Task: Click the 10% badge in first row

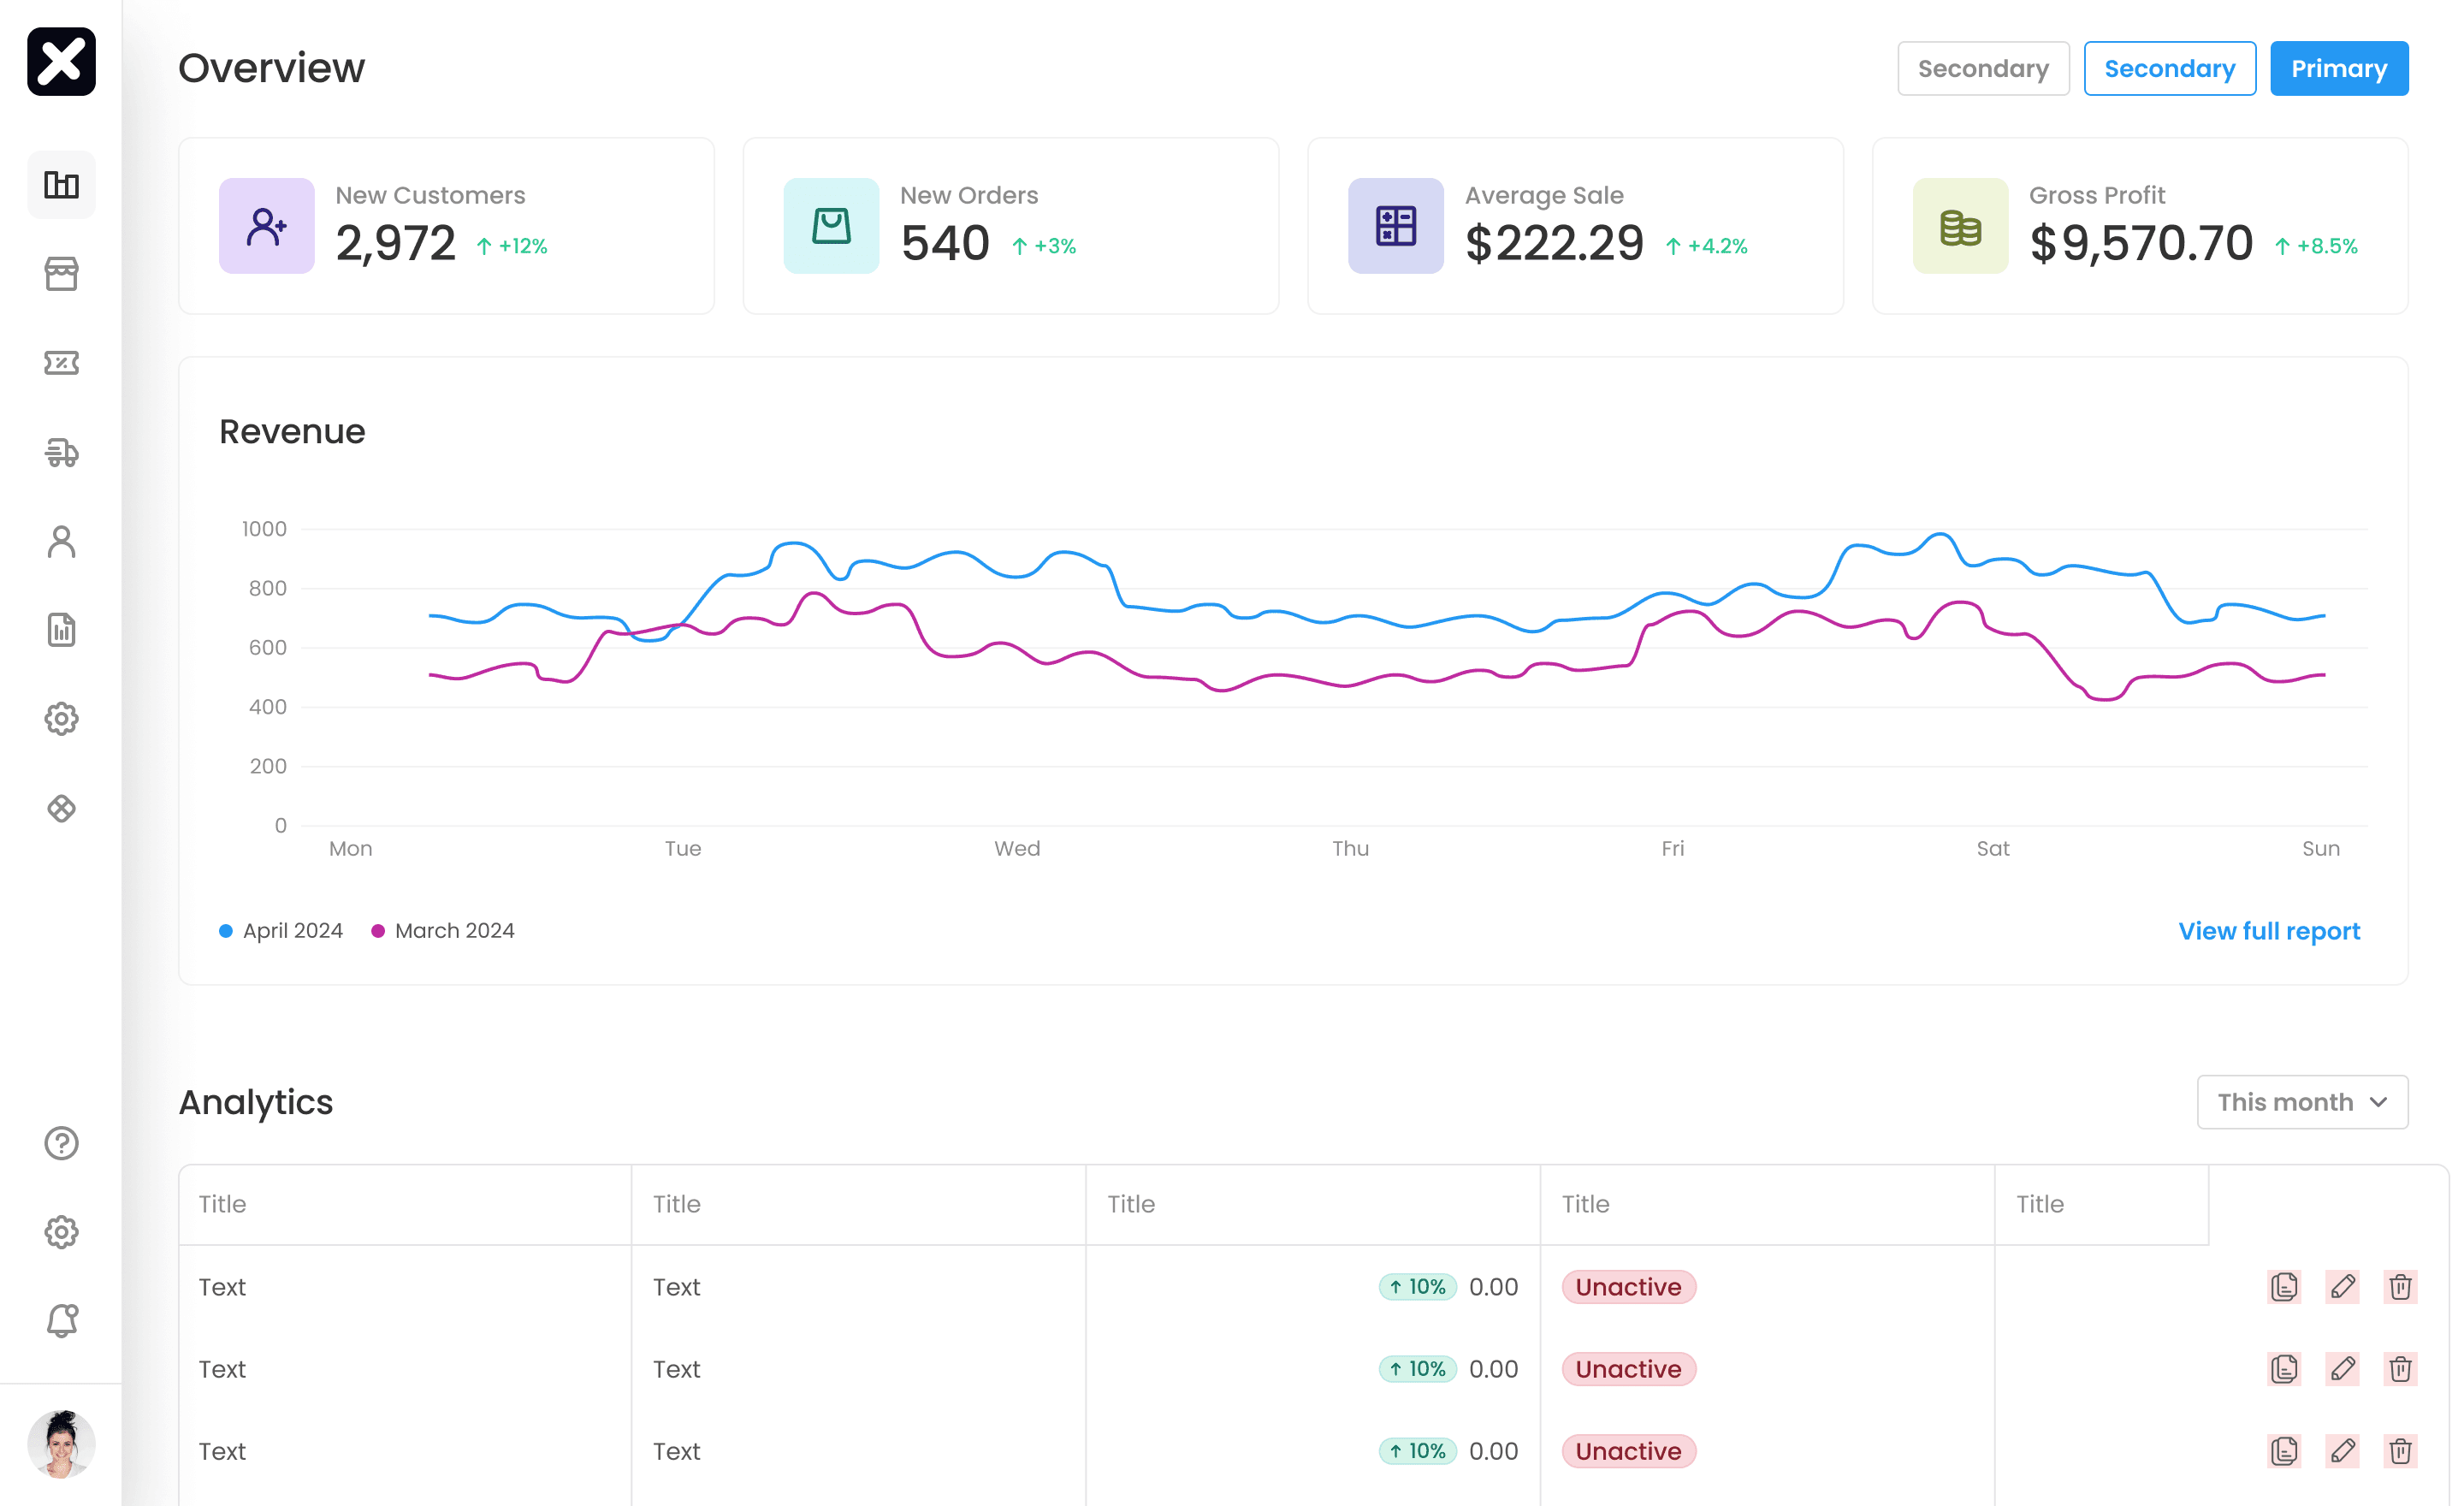Action: pyautogui.click(x=1417, y=1287)
